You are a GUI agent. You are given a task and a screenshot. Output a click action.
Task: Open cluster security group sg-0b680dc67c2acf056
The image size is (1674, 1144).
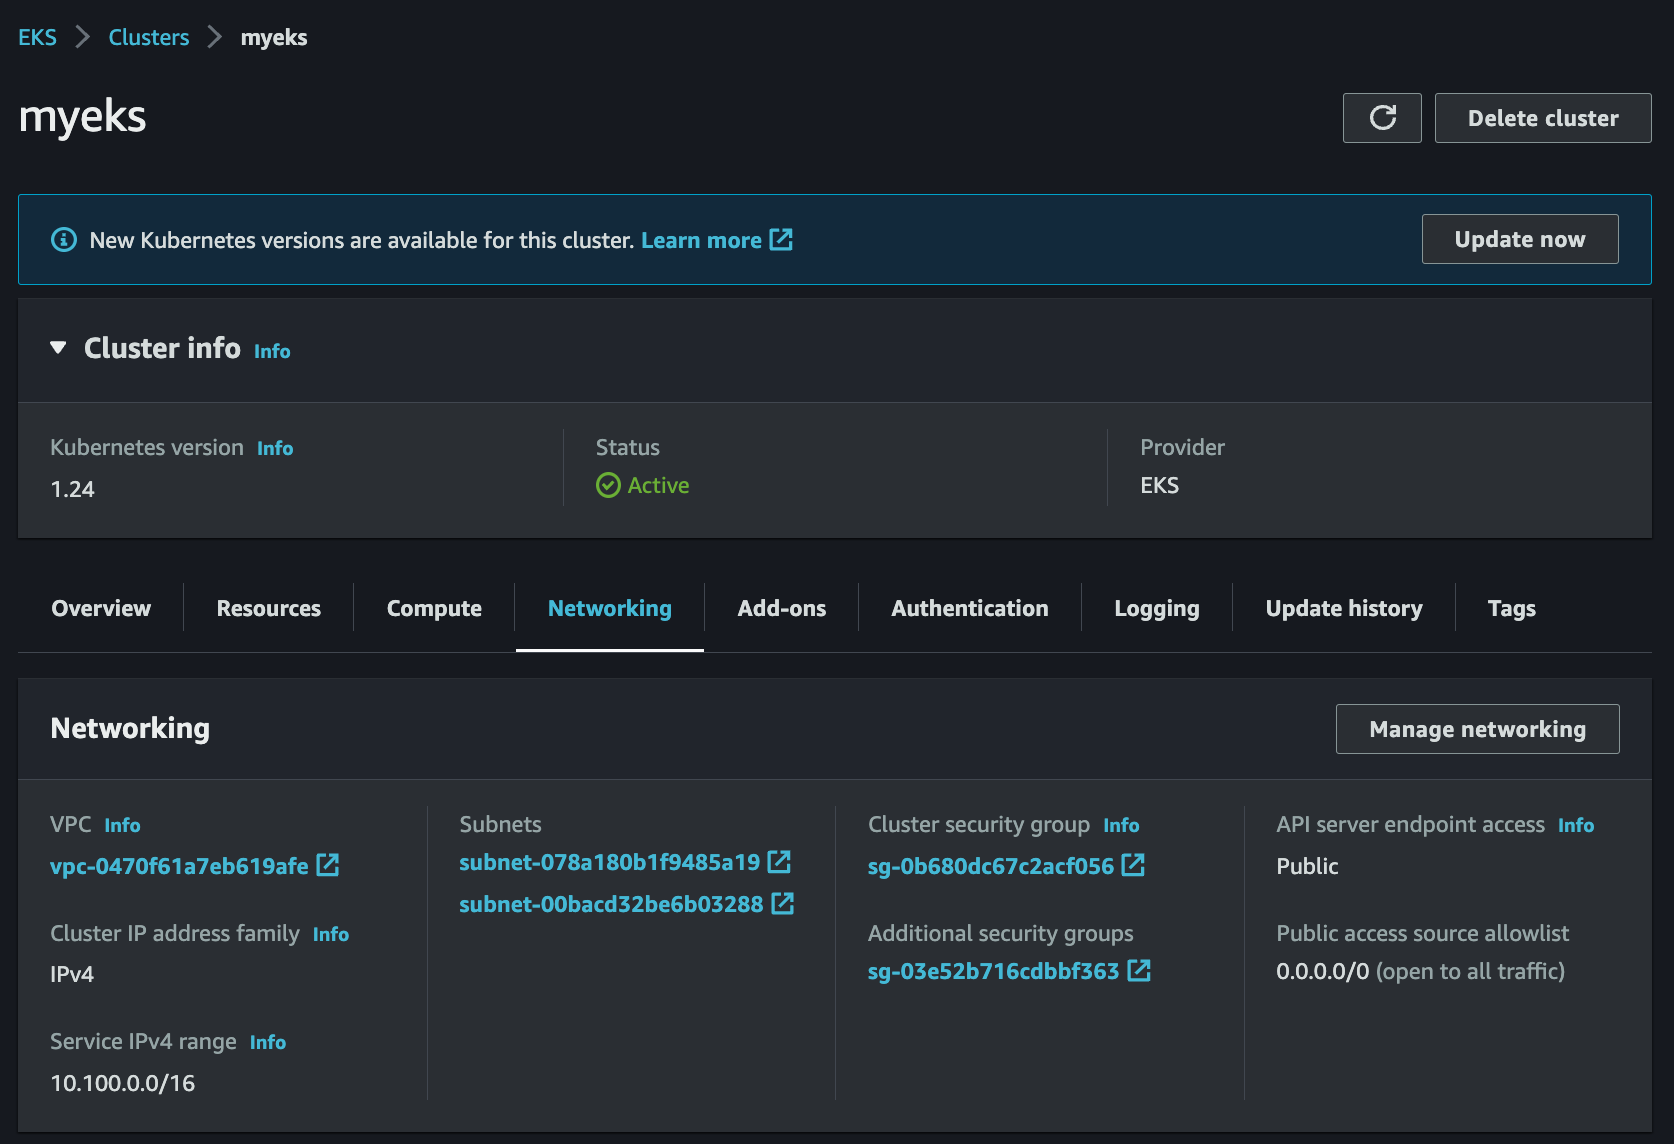(x=991, y=866)
